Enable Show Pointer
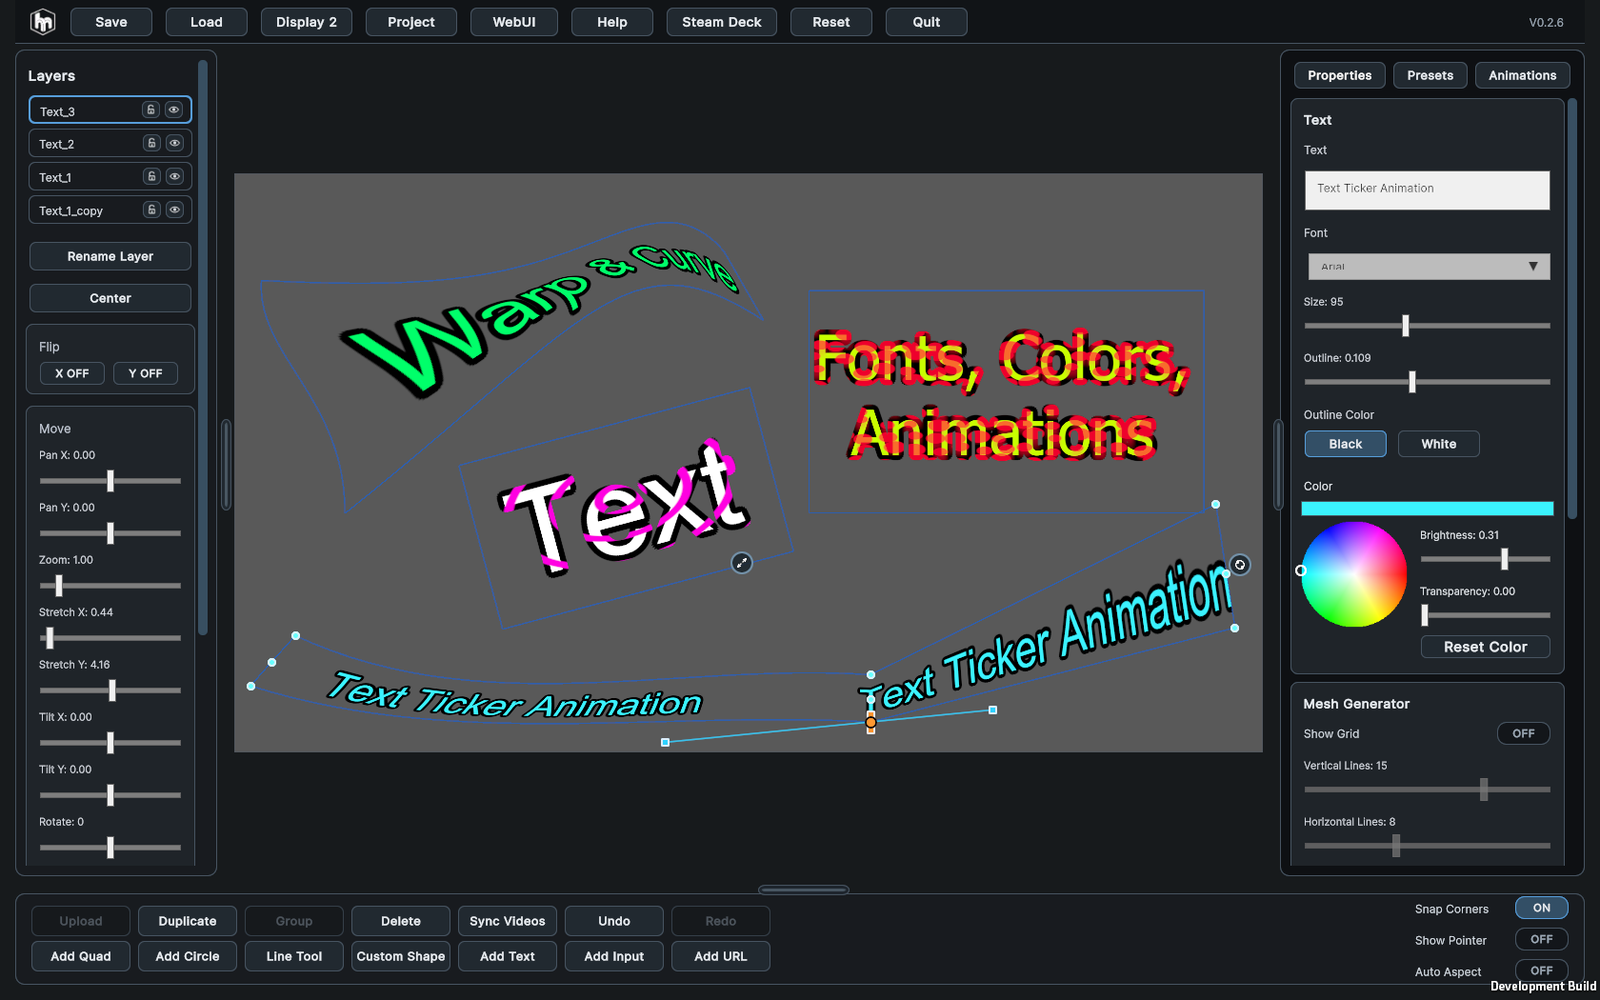1600x1000 pixels. [x=1541, y=939]
